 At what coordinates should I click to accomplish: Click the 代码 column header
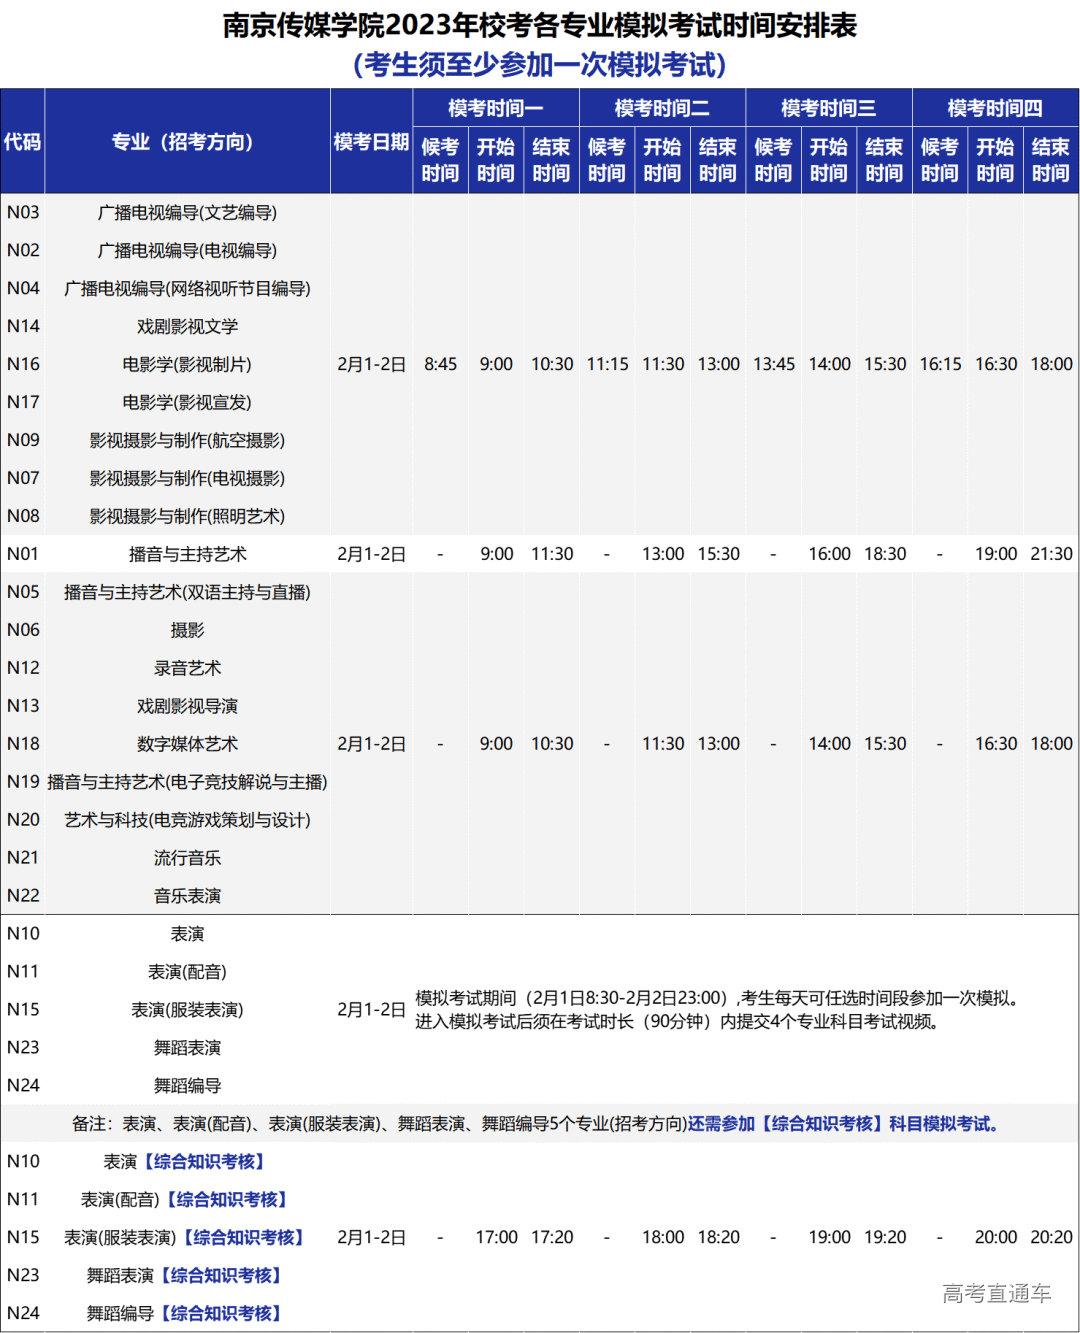[22, 142]
